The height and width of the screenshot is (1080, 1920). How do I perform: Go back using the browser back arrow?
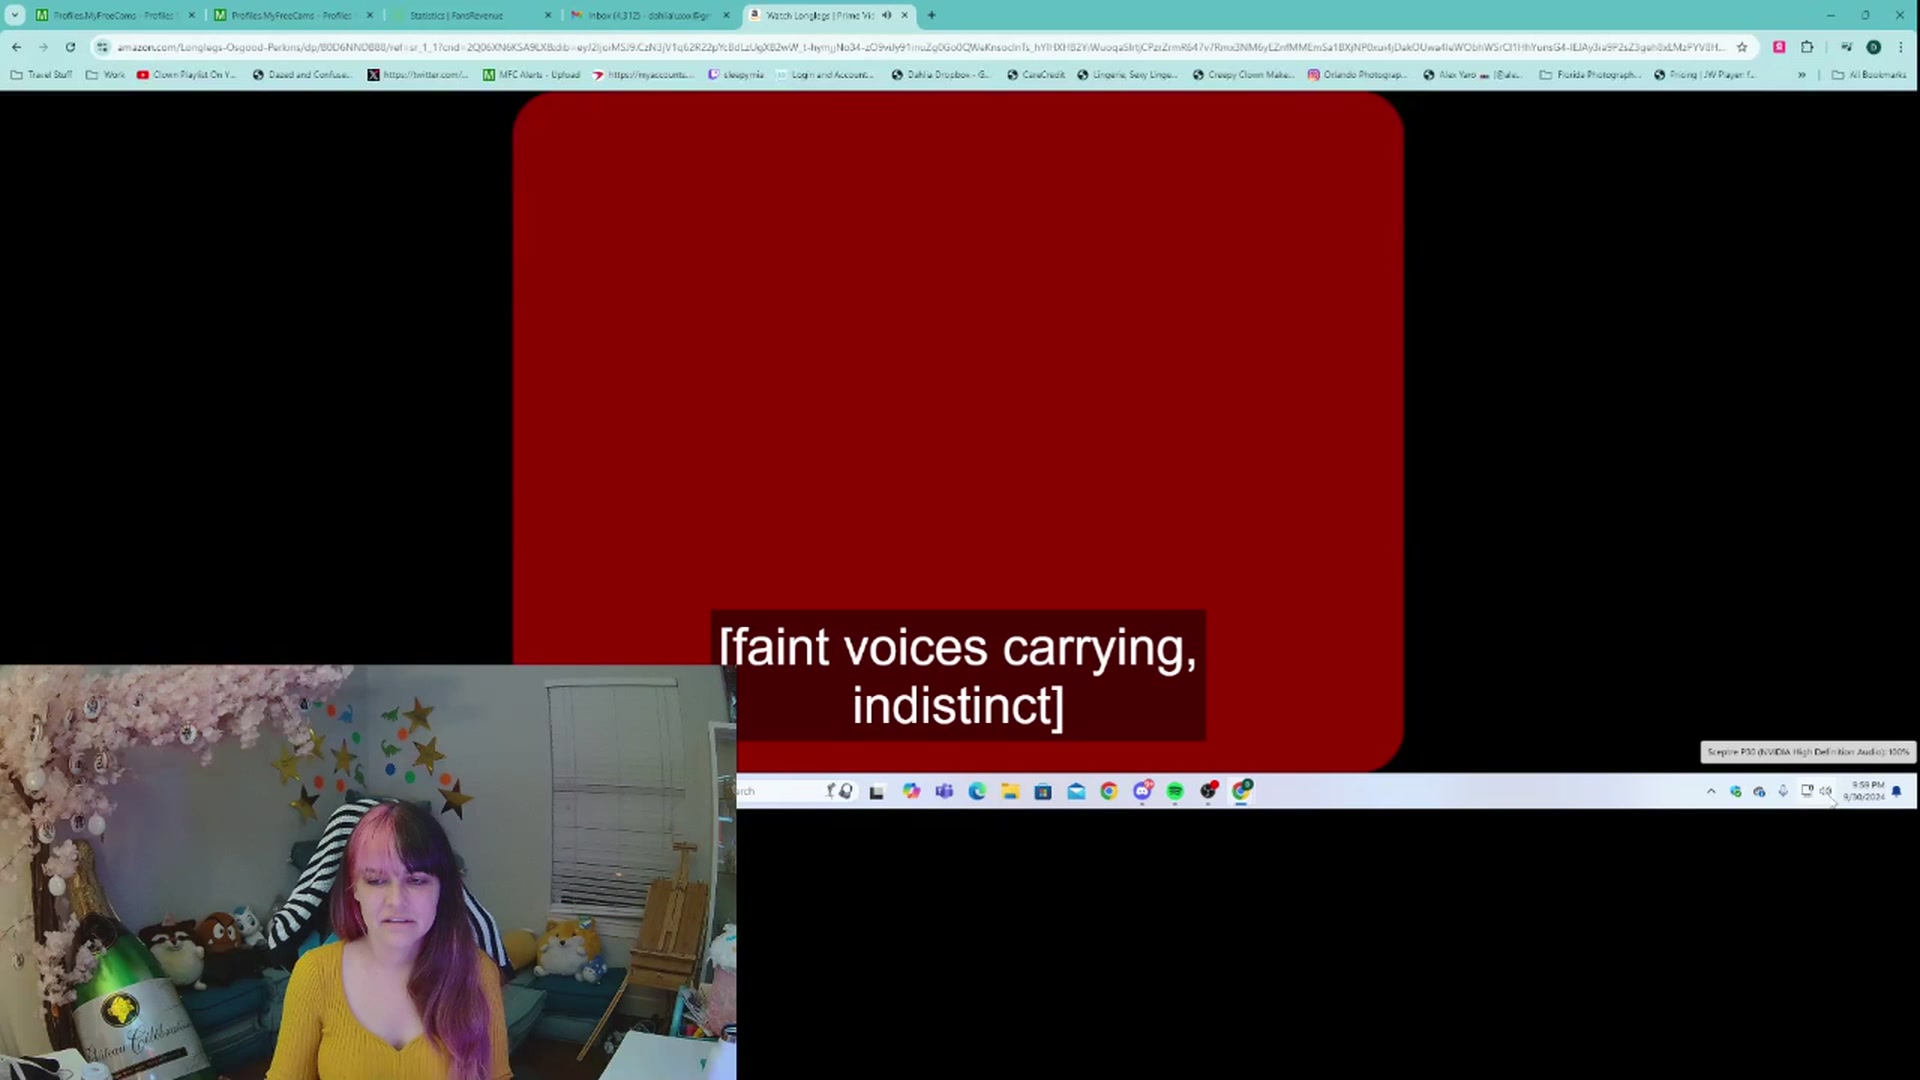coord(17,47)
